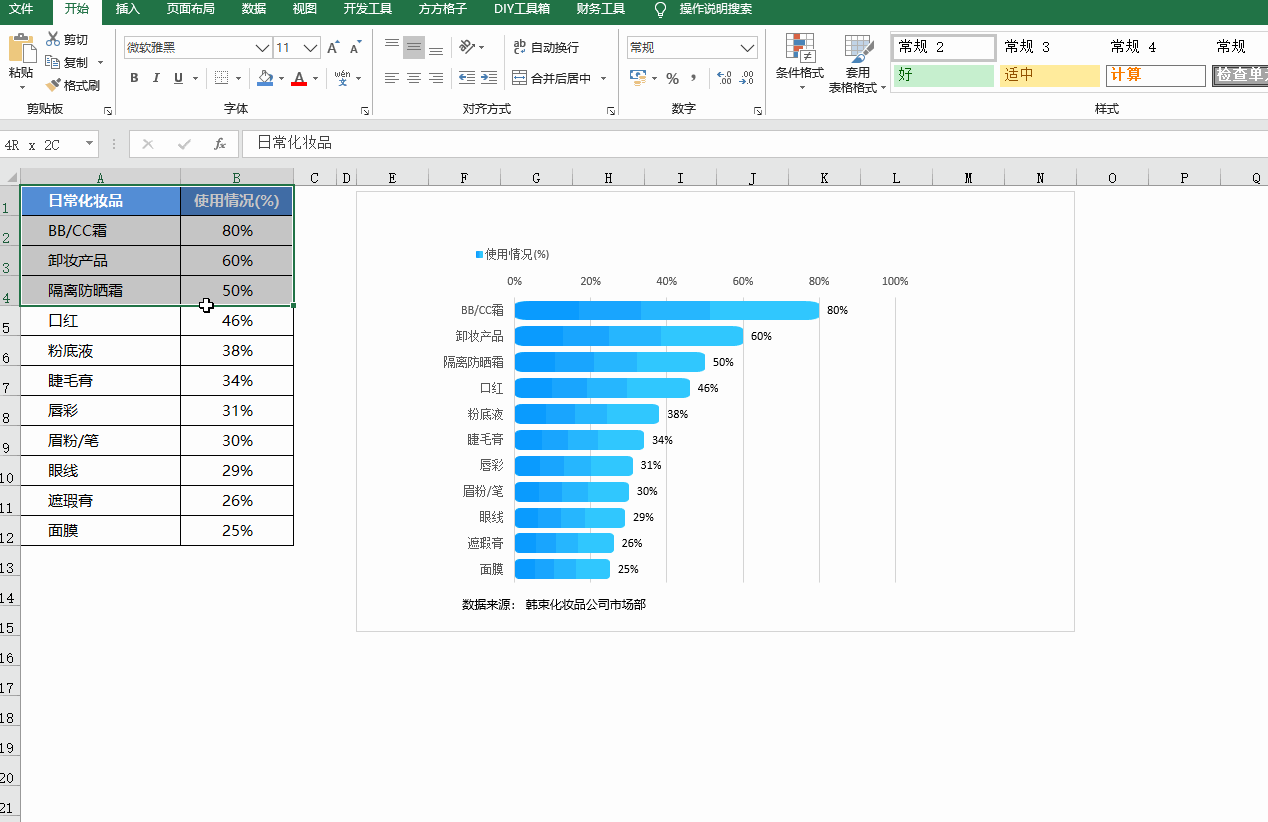Click the insert function fx icon

pos(220,144)
